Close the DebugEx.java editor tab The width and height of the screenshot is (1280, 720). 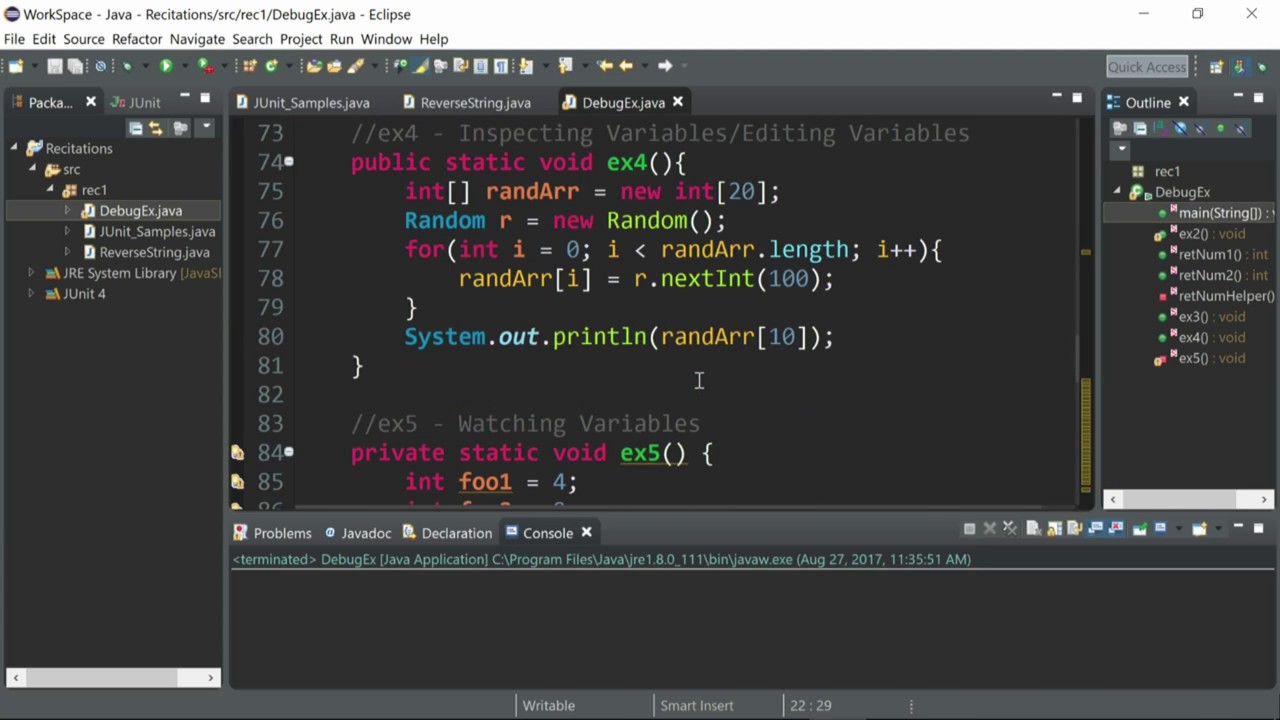(x=677, y=102)
